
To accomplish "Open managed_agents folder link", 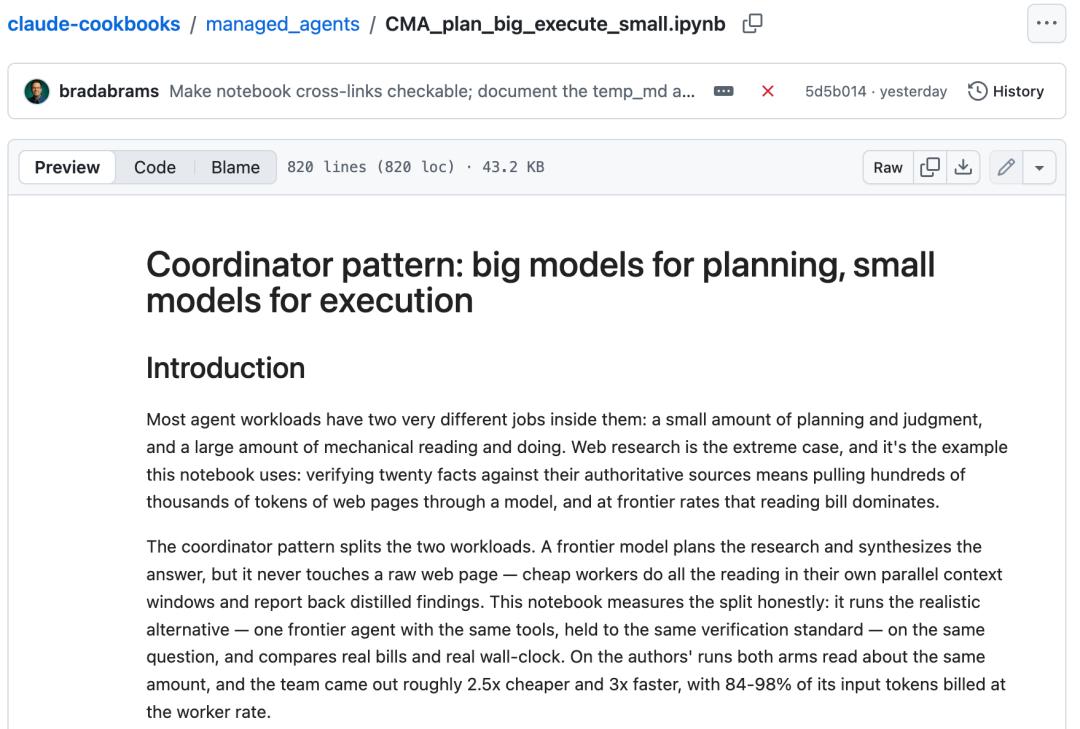I will (x=282, y=24).
